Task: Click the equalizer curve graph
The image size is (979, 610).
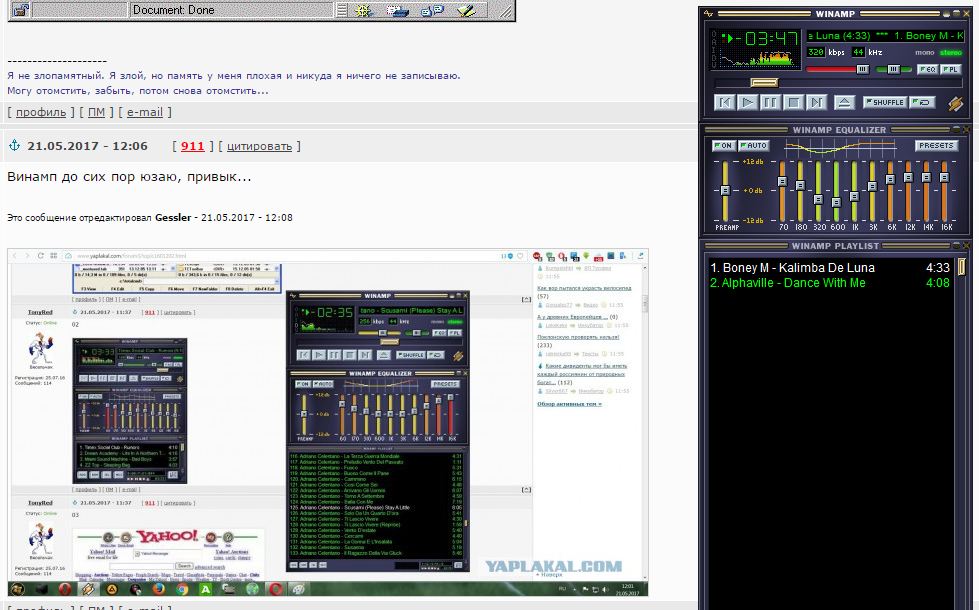Action: click(839, 147)
